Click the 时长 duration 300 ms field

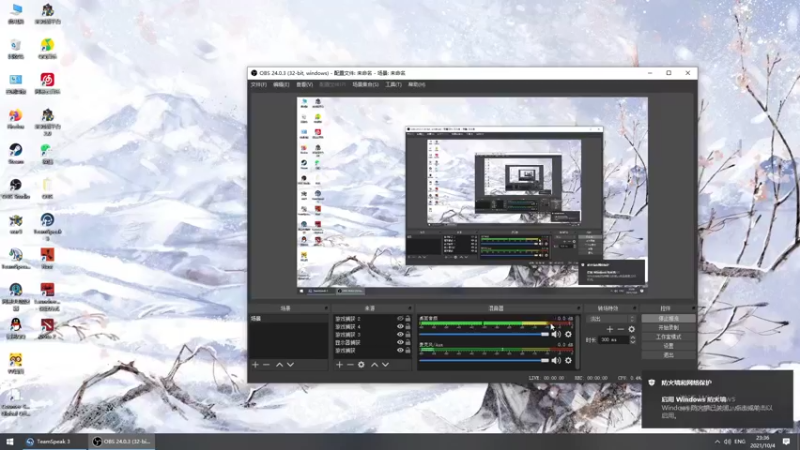[614, 339]
